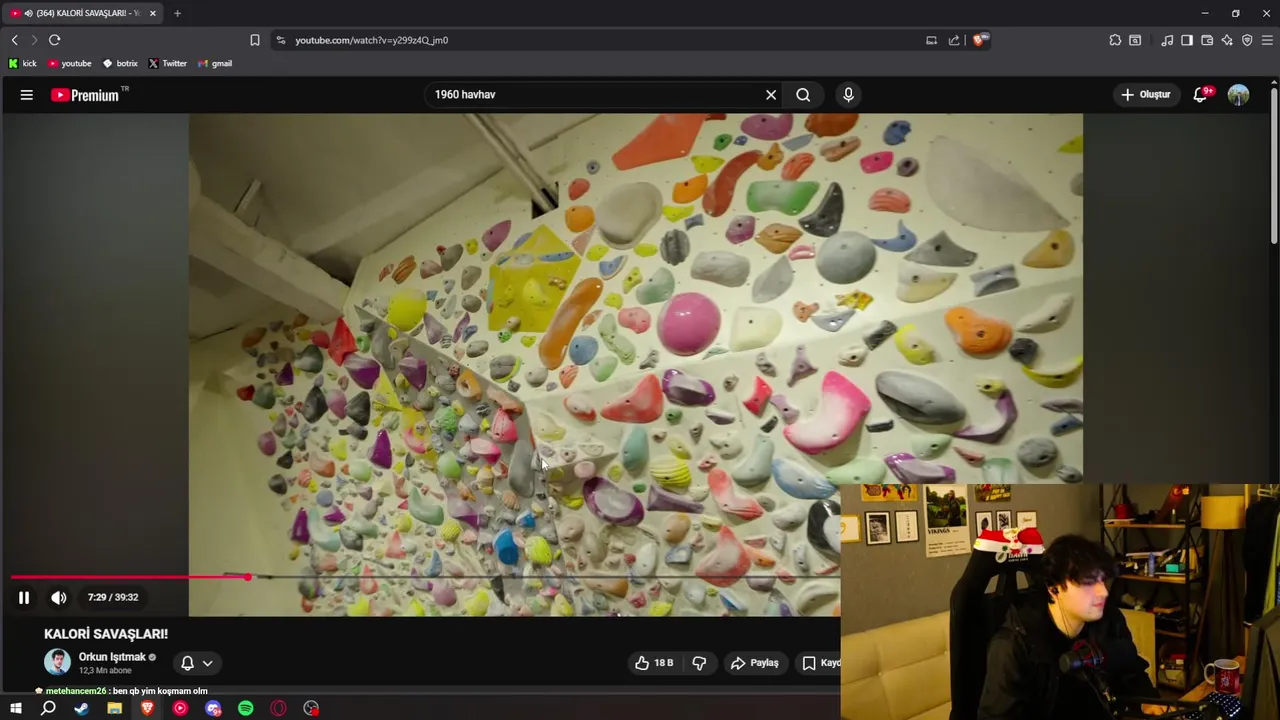Reload the page with the refresh icon
Image resolution: width=1280 pixels, height=720 pixels.
click(54, 40)
